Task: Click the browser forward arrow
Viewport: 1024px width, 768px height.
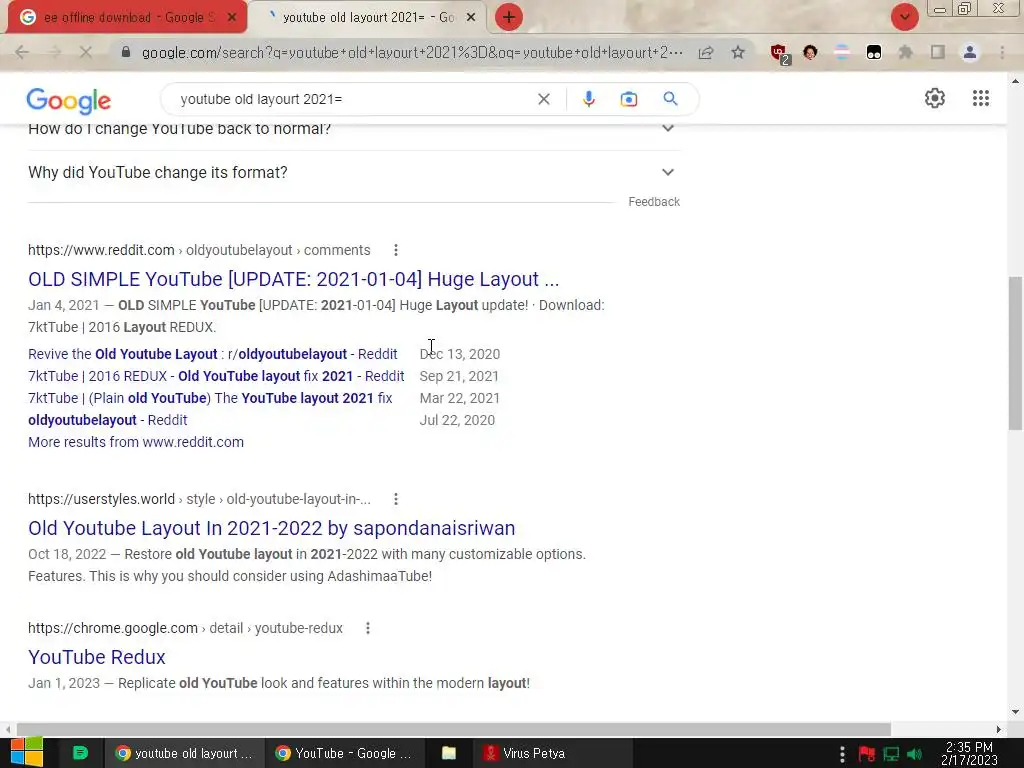Action: 54,52
